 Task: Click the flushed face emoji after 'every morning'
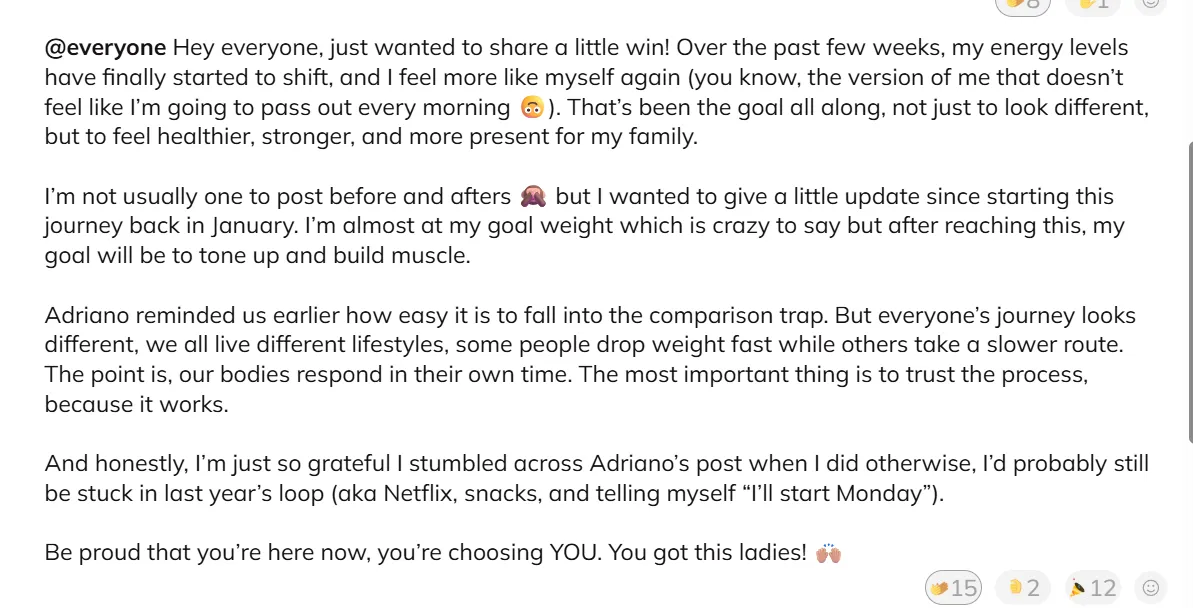pos(532,108)
